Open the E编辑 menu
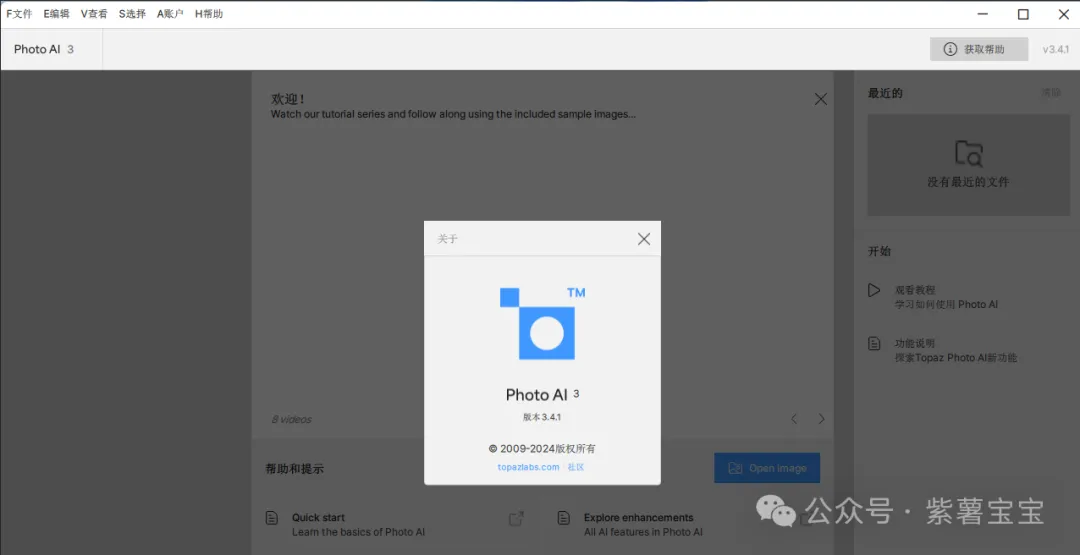This screenshot has width=1080, height=555. [x=56, y=14]
